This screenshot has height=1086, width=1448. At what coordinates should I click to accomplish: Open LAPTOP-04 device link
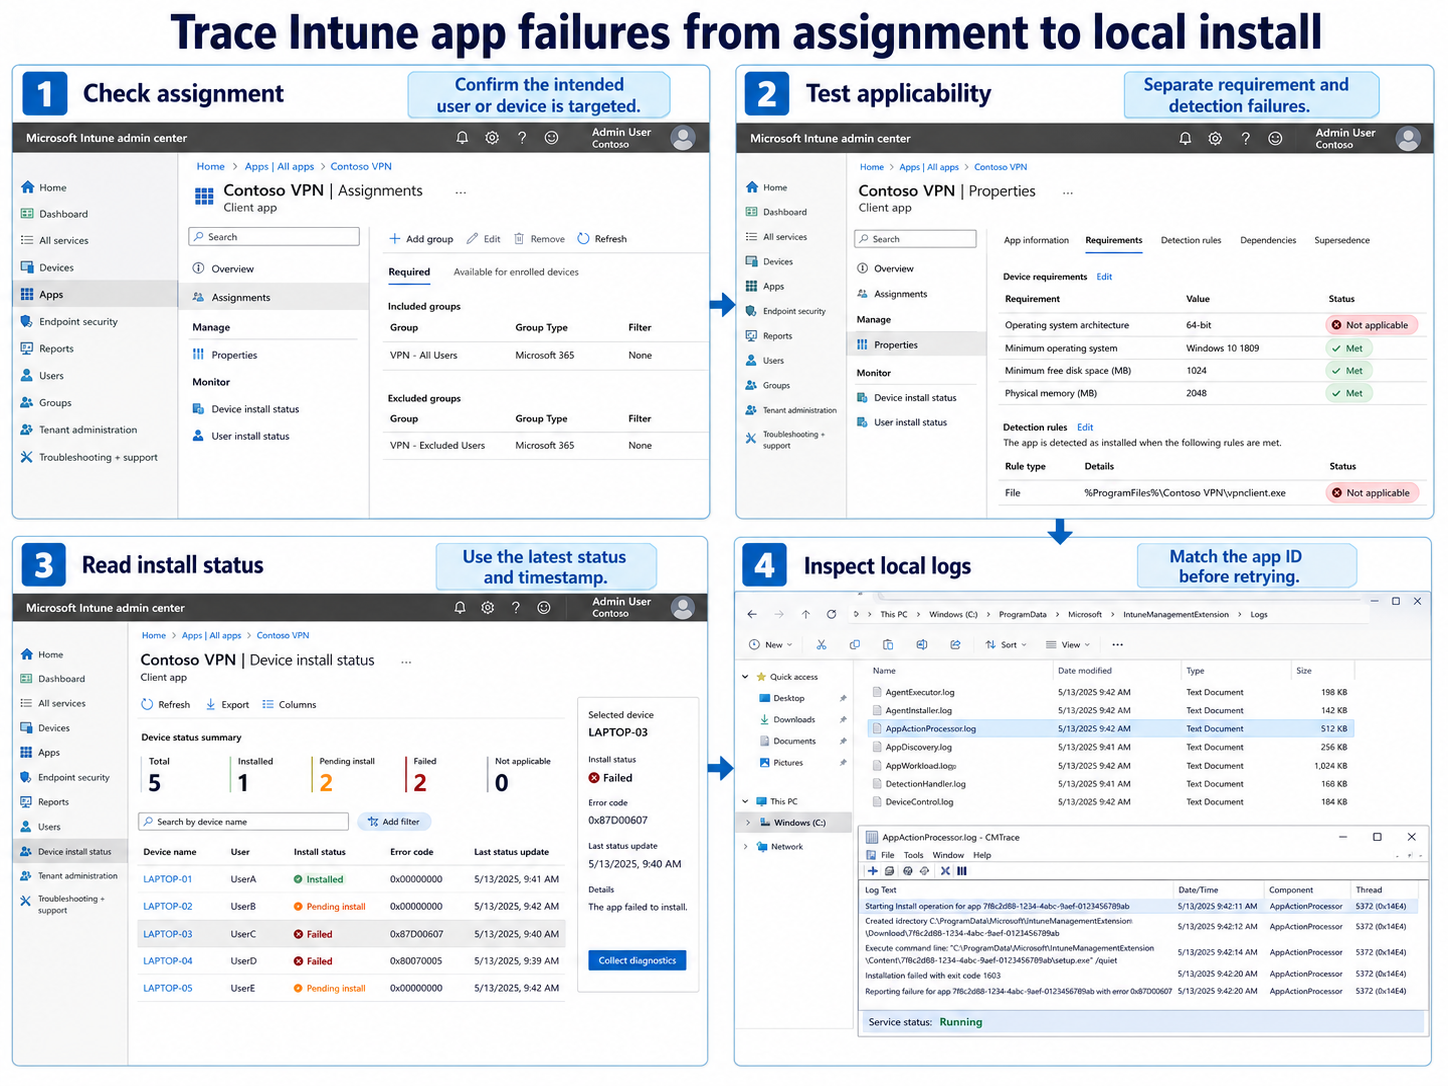tap(167, 961)
